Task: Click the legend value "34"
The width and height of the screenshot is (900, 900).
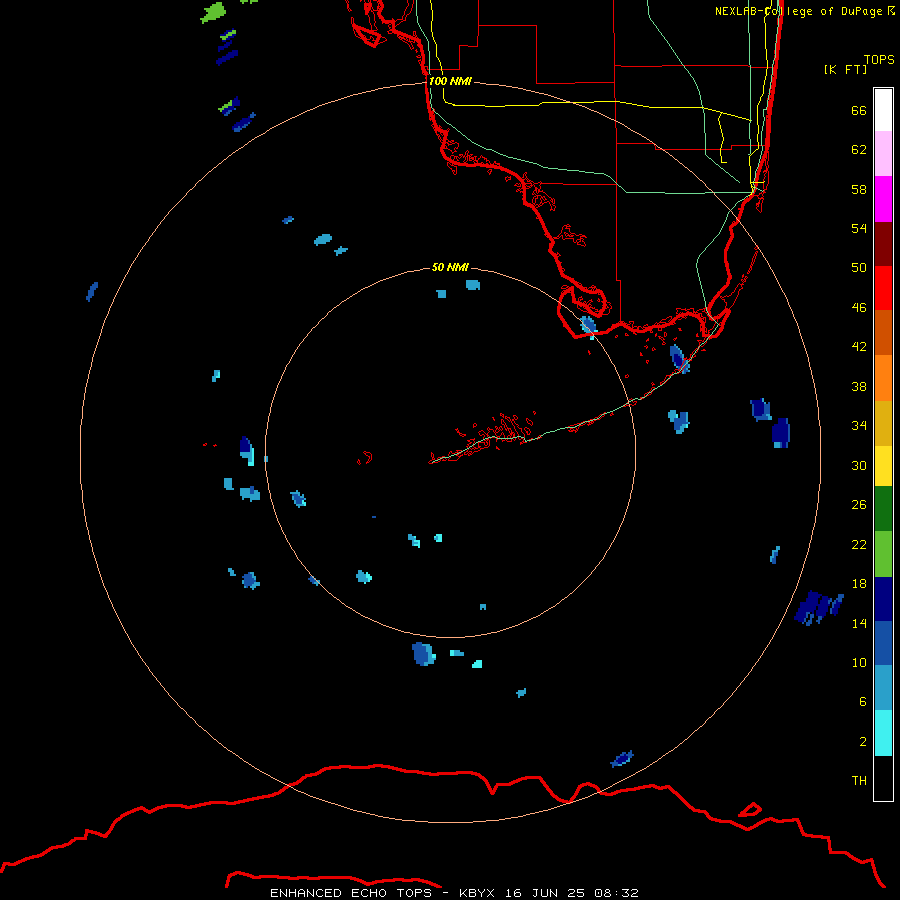Action: [859, 426]
